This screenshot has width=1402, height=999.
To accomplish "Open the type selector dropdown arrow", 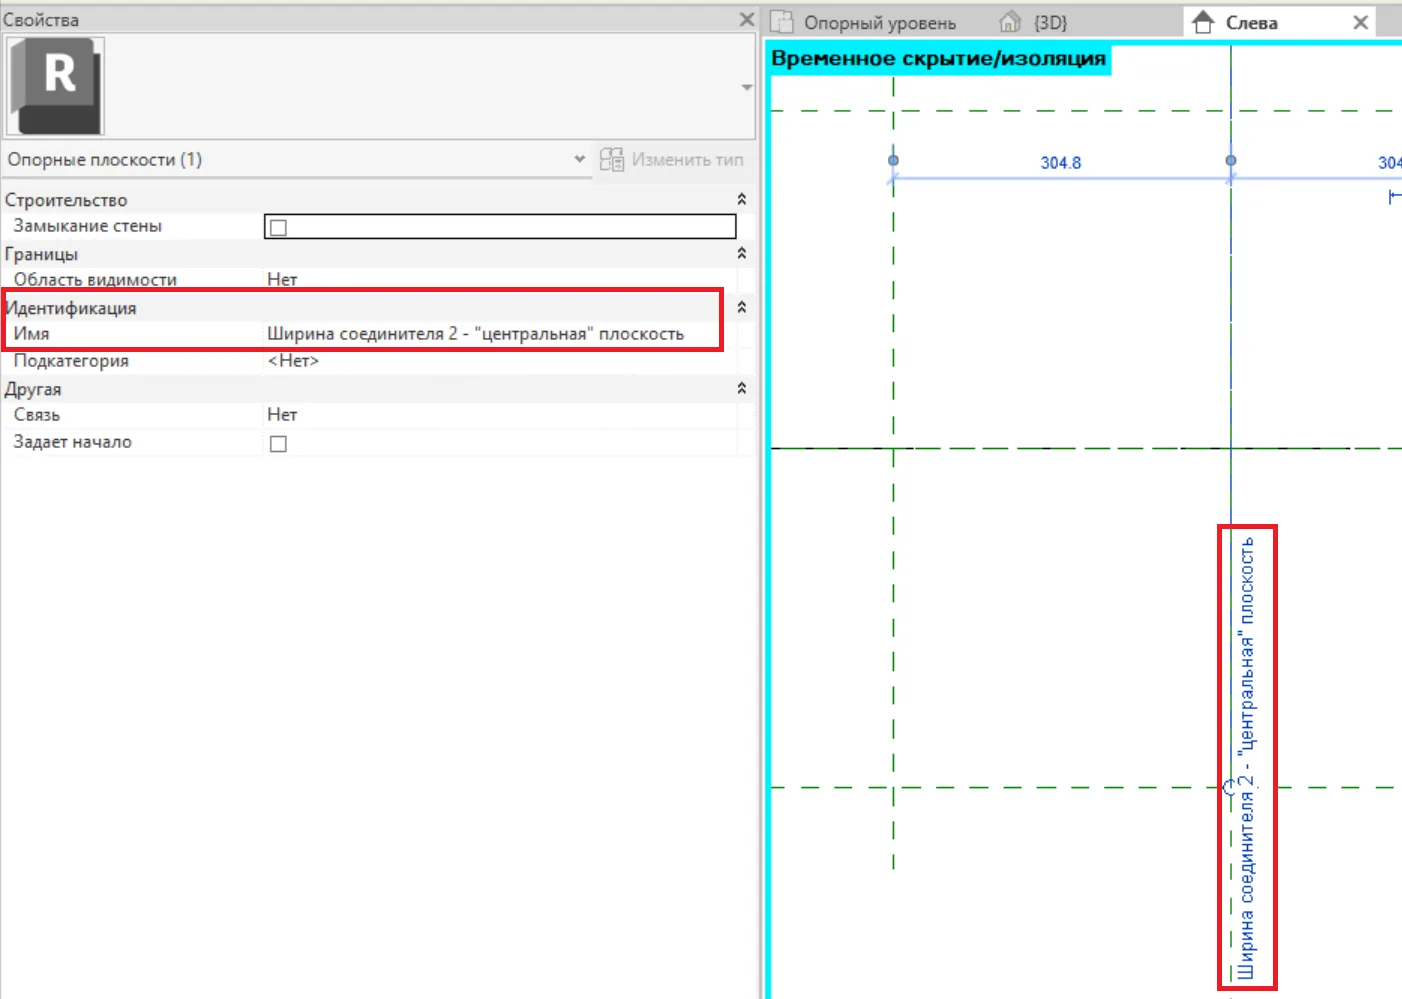I will (746, 87).
